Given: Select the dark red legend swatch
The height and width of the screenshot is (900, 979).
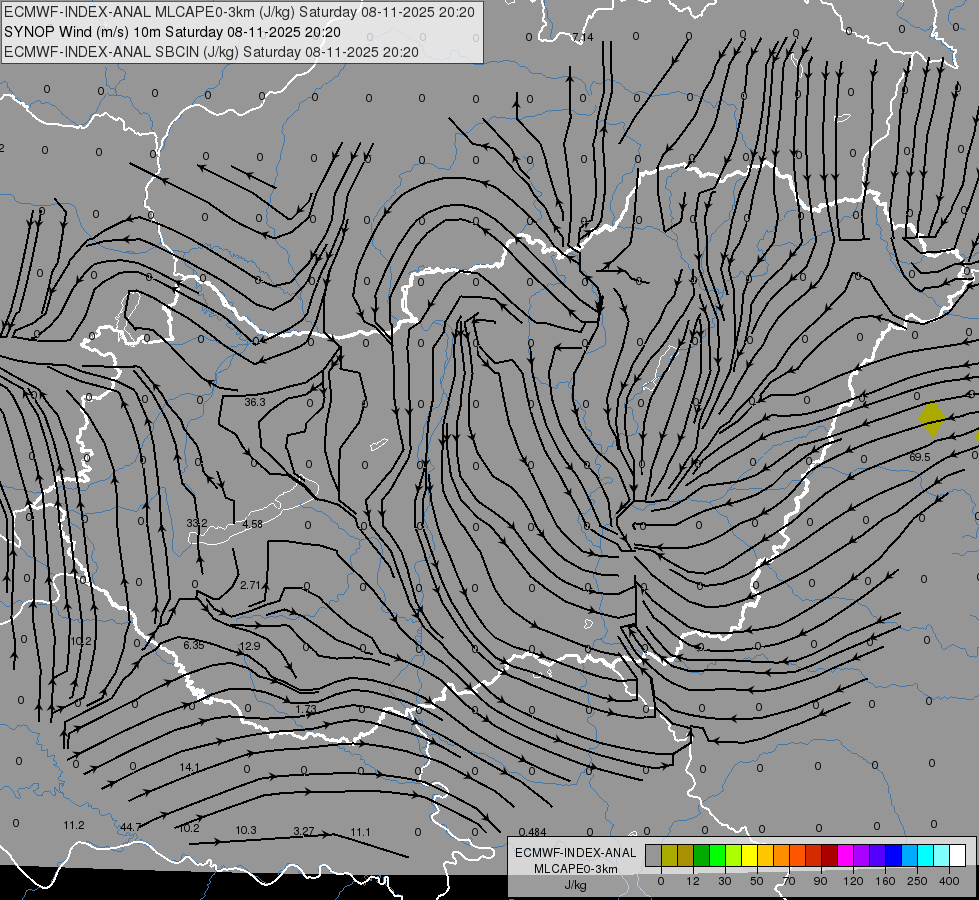Looking at the screenshot, I should coord(829,856).
